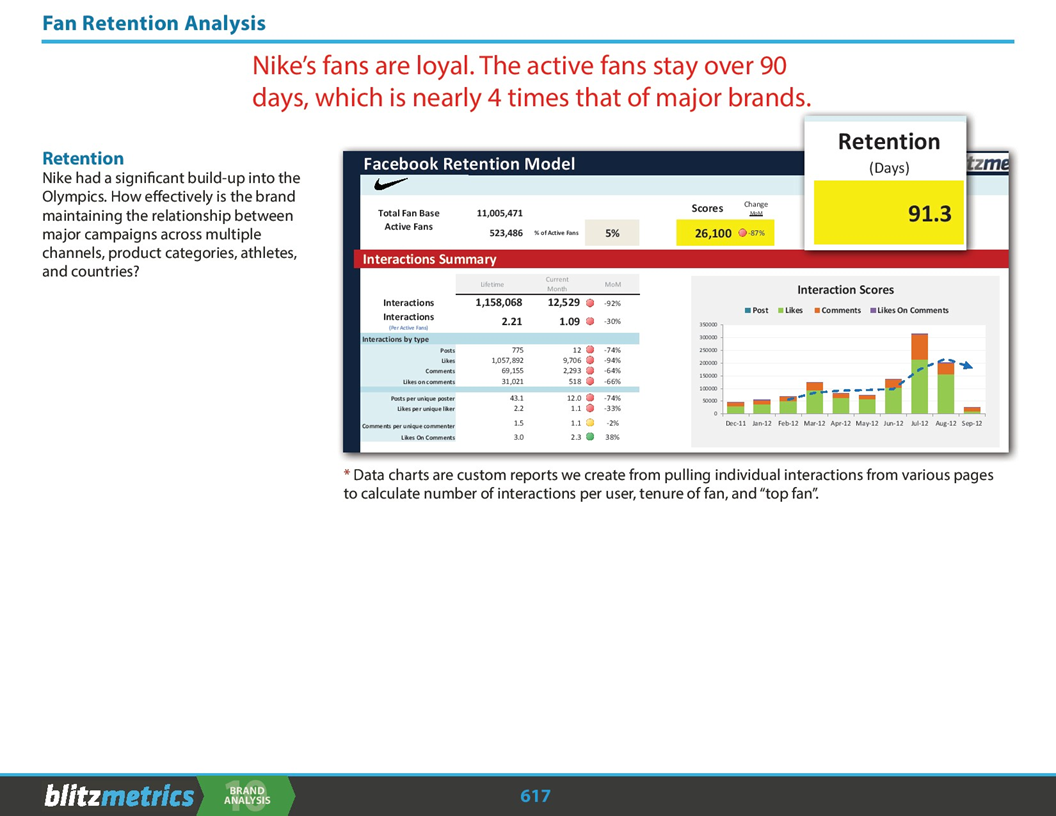Select Likes On Comments legend entry
The height and width of the screenshot is (816, 1056).
[909, 310]
